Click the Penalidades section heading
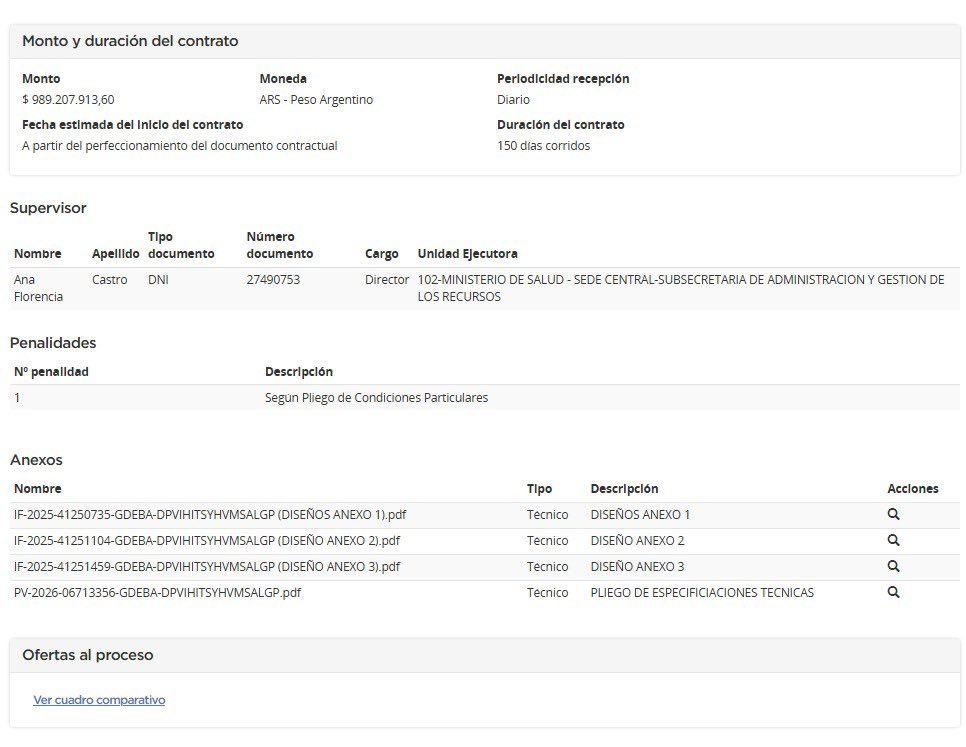The width and height of the screenshot is (966, 747). click(x=53, y=343)
